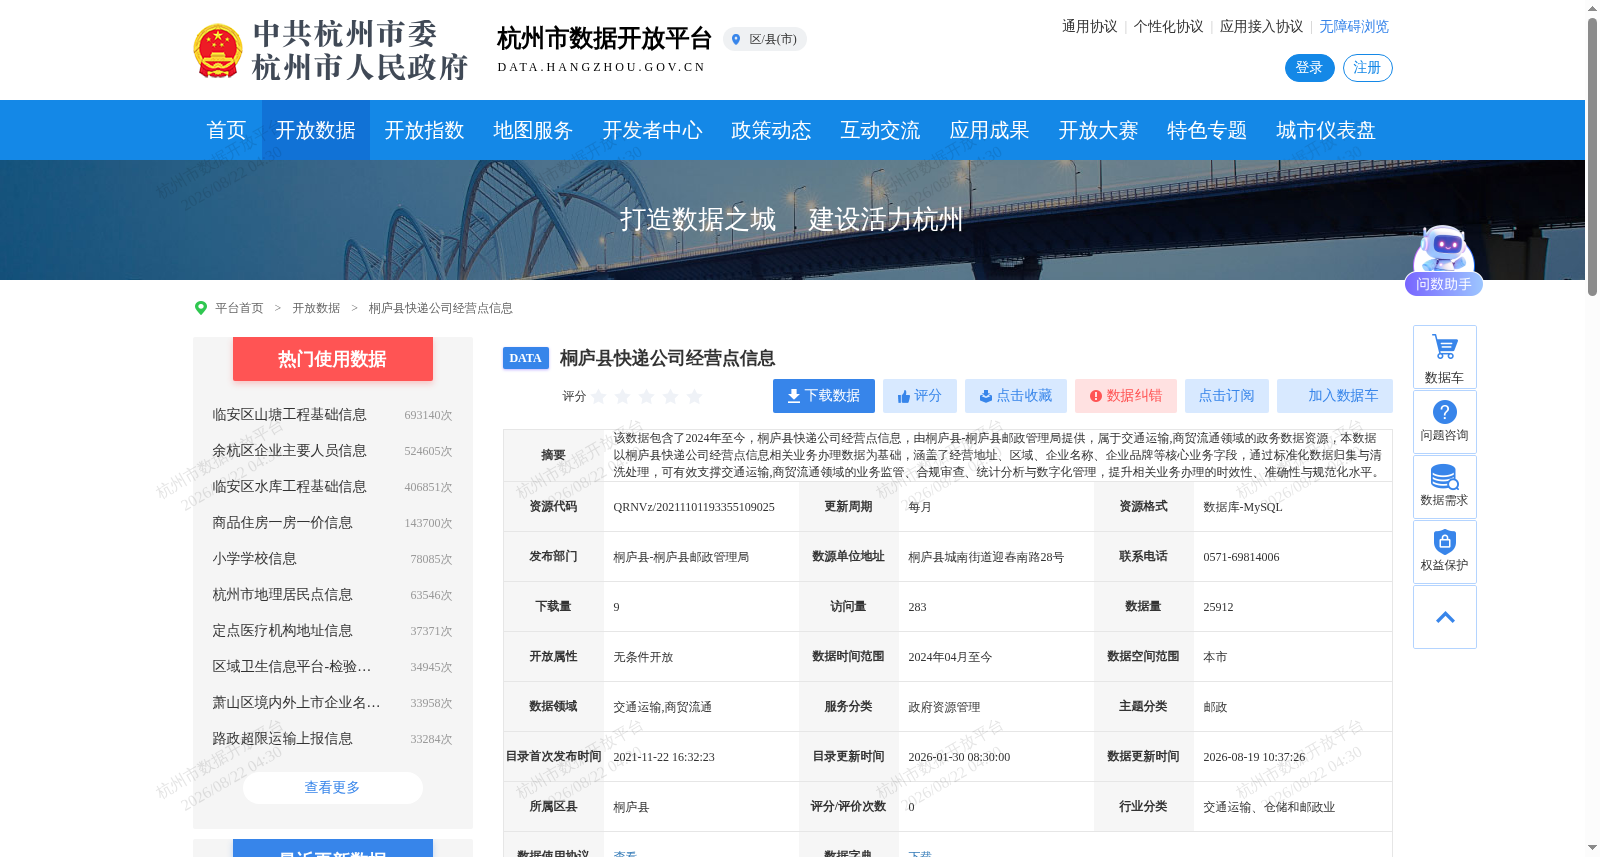1600x857 pixels.
Task: Open 定点医疗机构地址信息 dataset
Action: click(x=282, y=631)
